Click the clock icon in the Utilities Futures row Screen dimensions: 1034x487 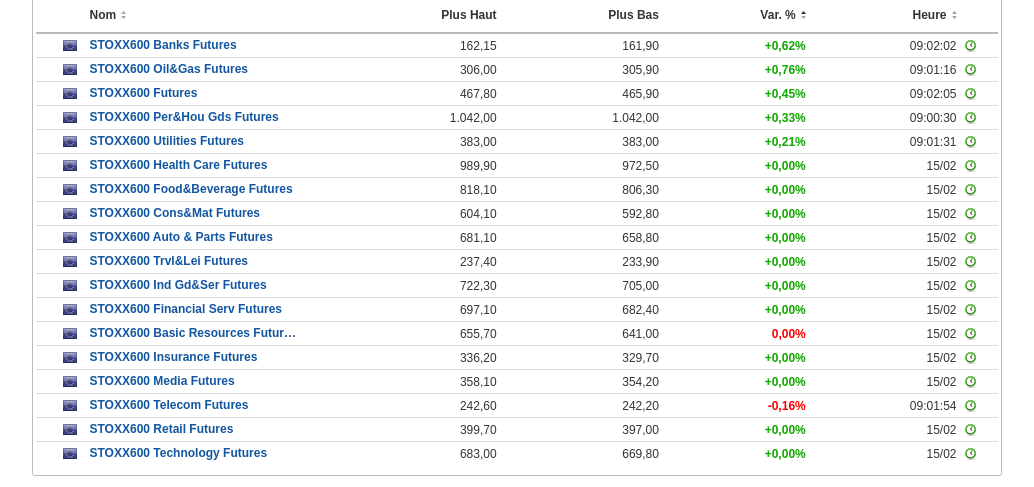coord(970,142)
